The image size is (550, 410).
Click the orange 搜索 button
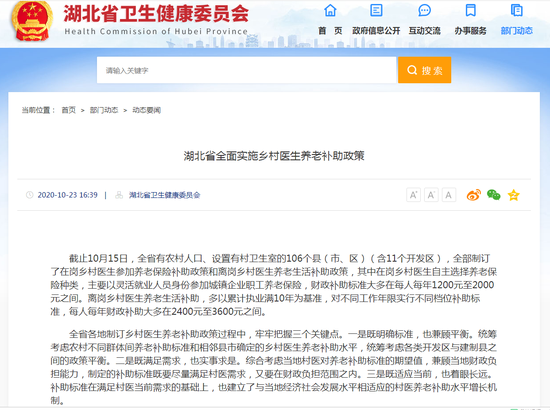424,70
